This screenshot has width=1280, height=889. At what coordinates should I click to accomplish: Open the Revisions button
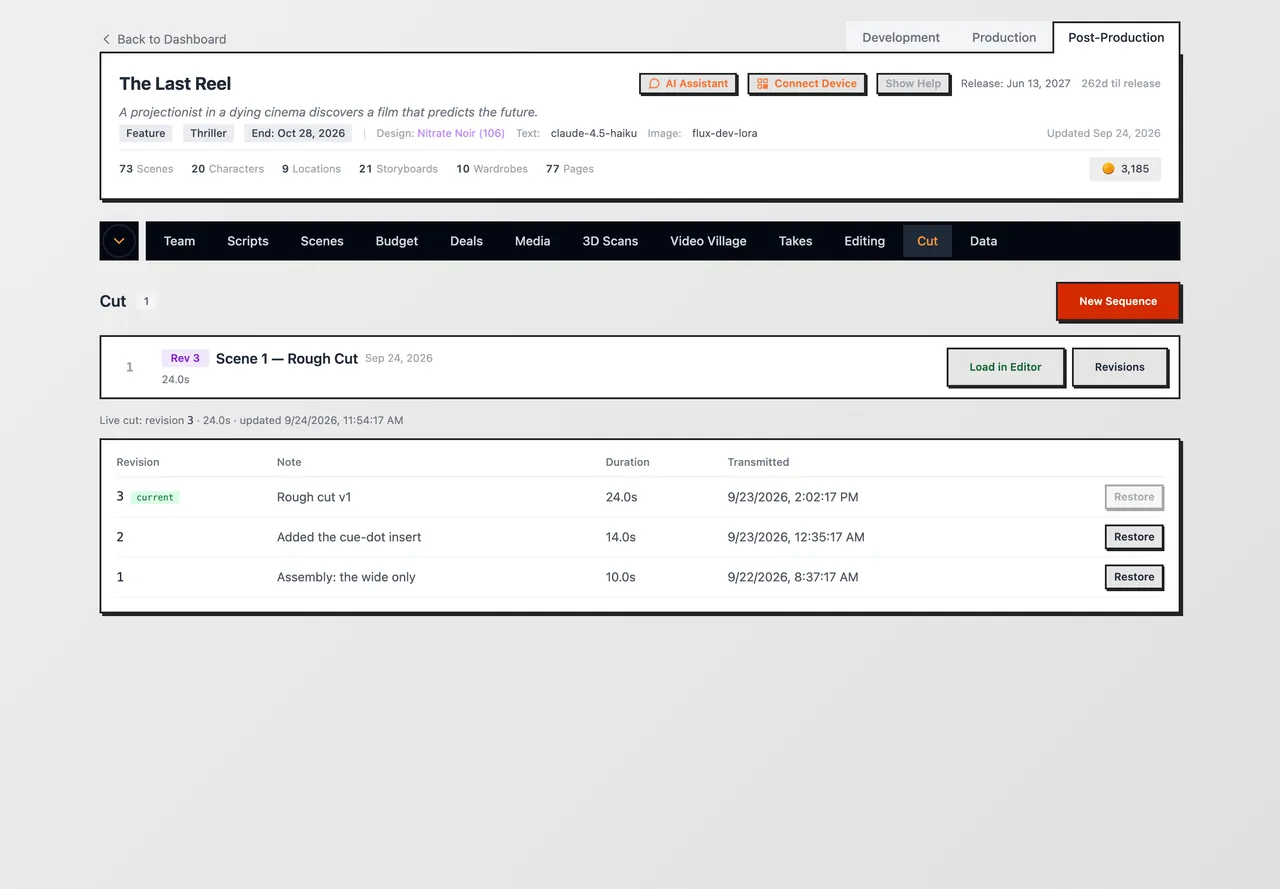[1120, 367]
